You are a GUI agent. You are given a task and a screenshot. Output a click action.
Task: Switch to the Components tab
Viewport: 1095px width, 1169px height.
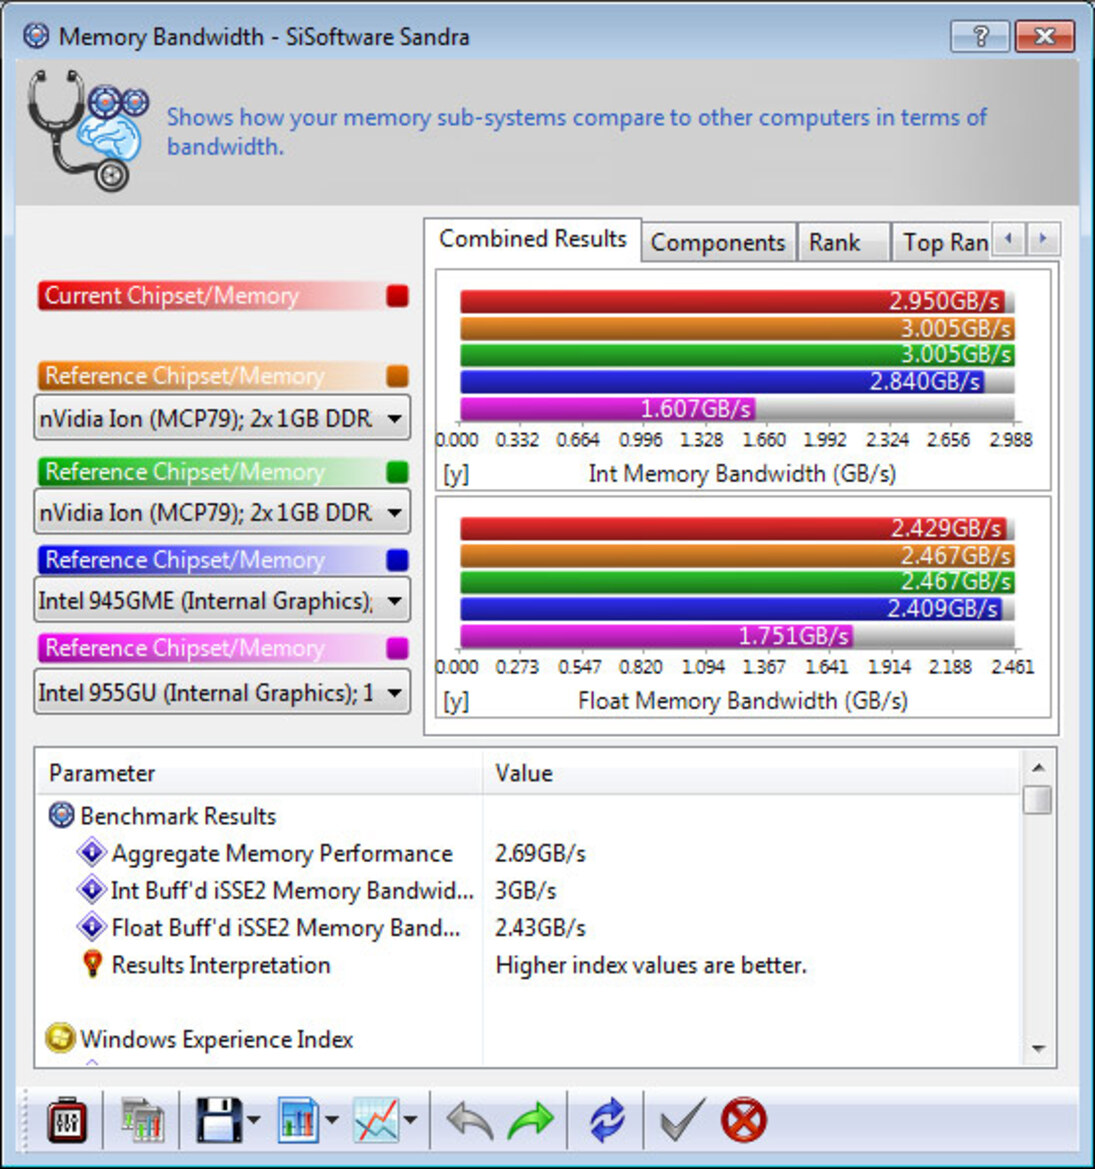(718, 242)
